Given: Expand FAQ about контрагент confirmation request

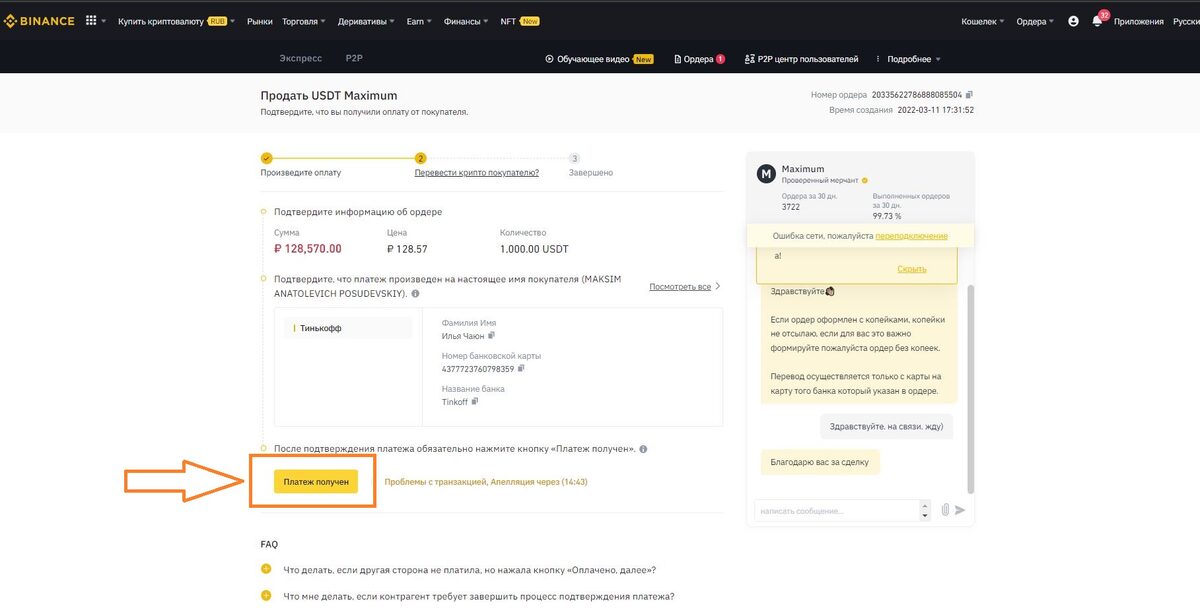Looking at the screenshot, I should point(266,596).
